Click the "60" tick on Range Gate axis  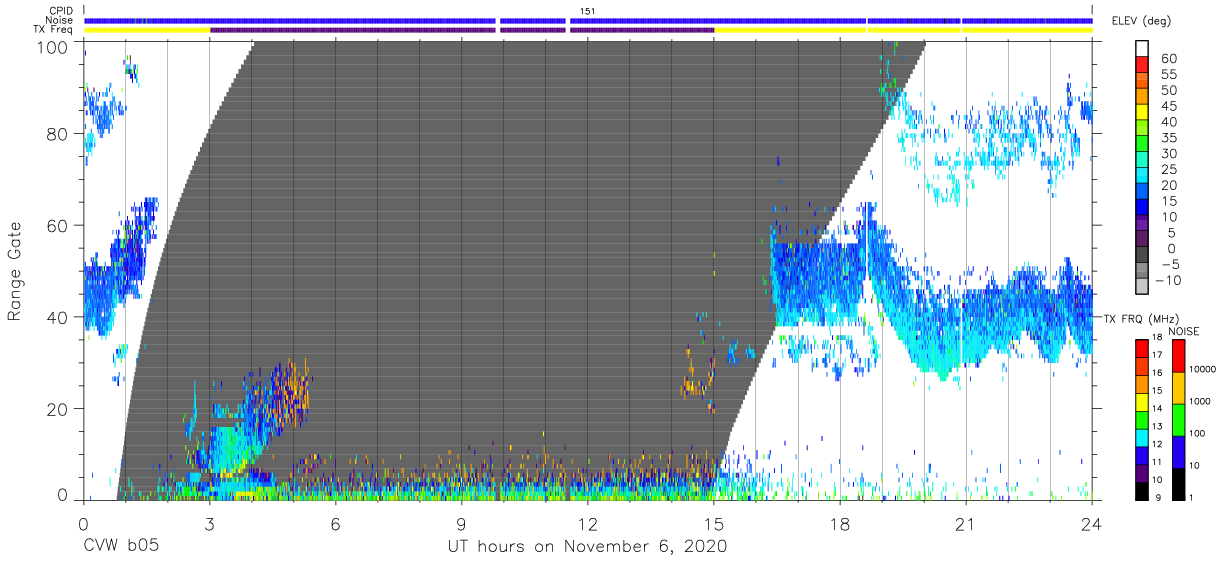(57, 225)
